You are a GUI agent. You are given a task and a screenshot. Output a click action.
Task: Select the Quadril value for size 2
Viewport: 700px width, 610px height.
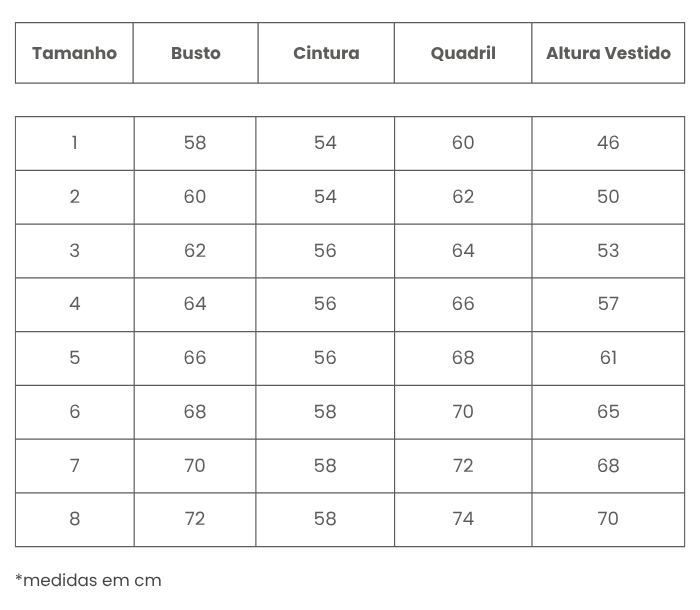tap(463, 197)
